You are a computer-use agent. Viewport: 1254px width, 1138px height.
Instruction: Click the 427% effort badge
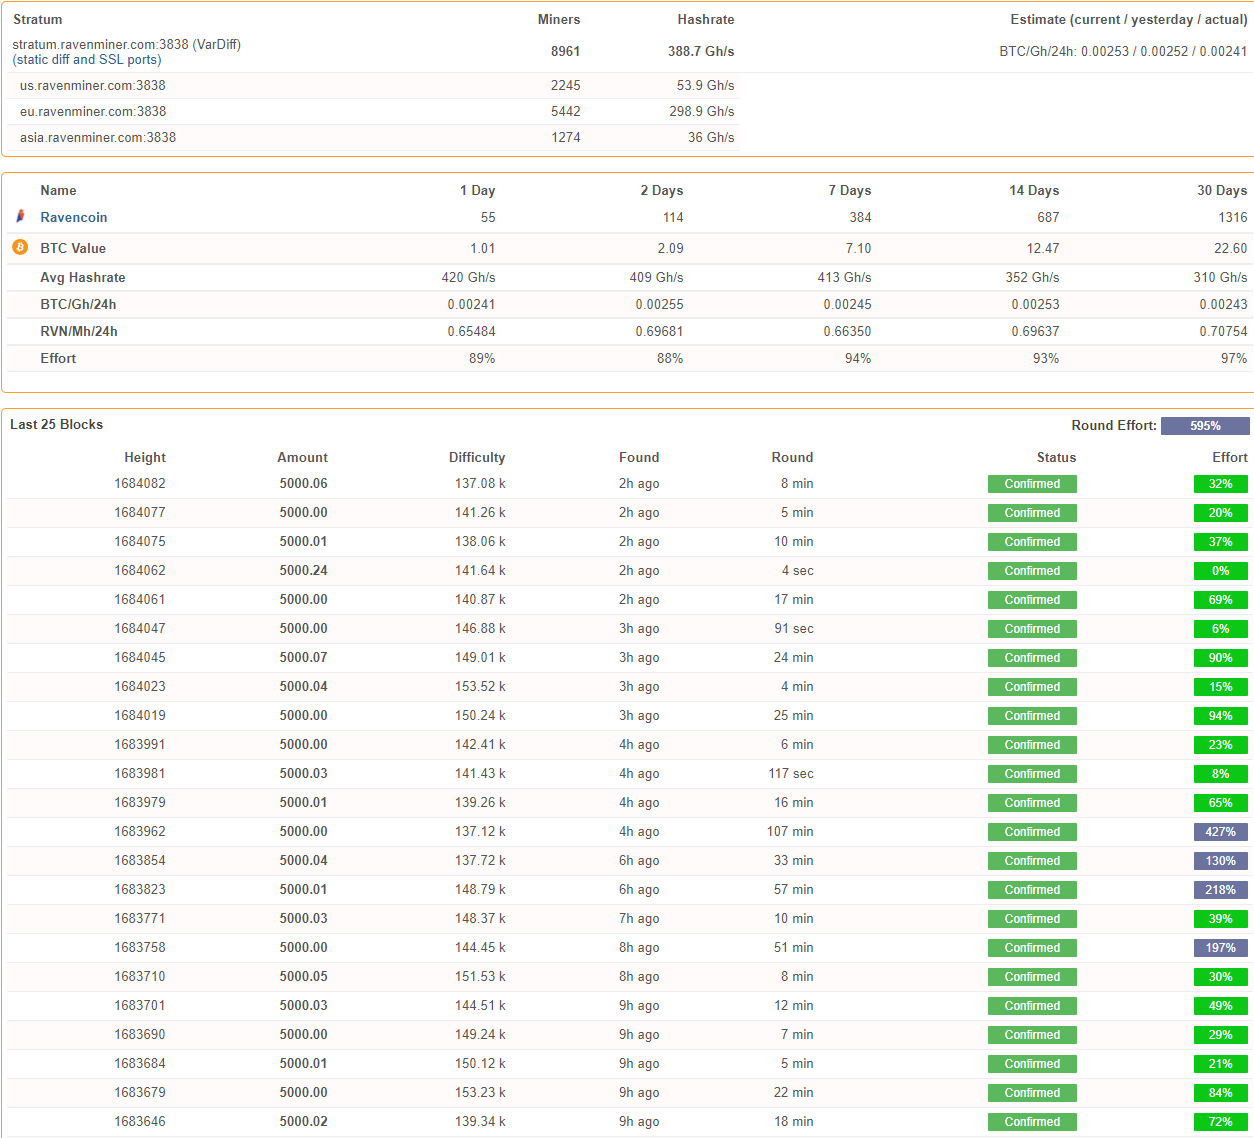(x=1221, y=832)
